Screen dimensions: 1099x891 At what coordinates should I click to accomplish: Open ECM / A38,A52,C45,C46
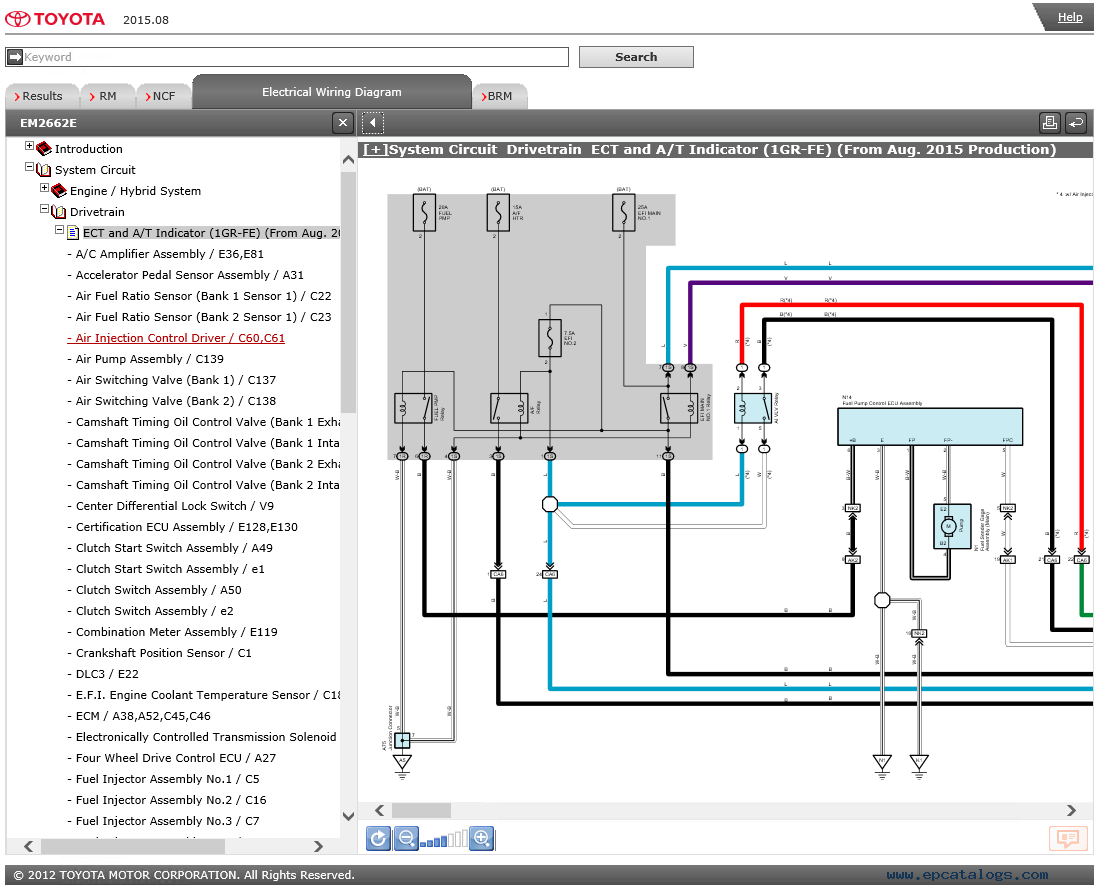click(139, 716)
